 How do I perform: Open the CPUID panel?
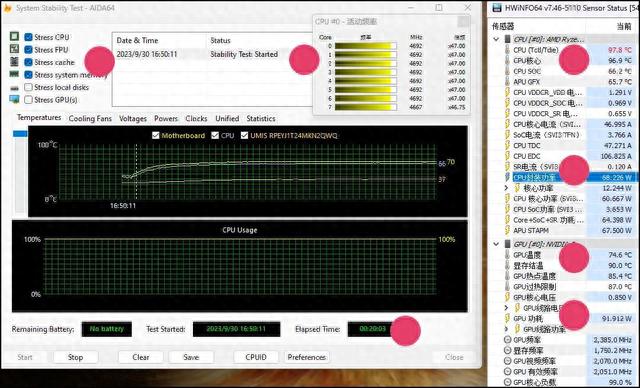click(256, 357)
